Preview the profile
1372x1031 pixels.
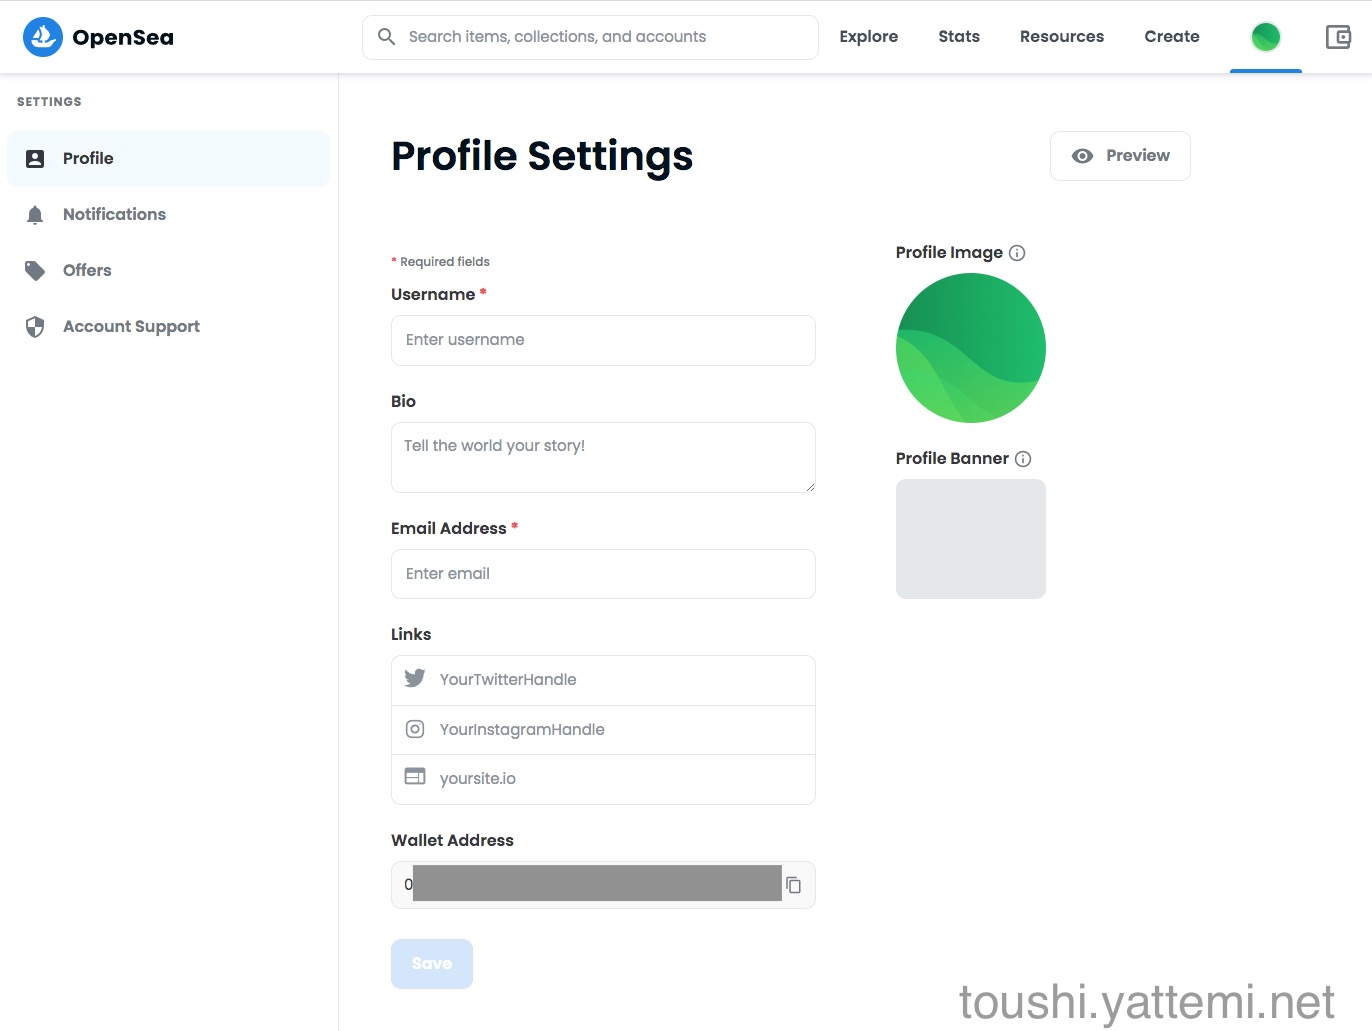pyautogui.click(x=1120, y=156)
